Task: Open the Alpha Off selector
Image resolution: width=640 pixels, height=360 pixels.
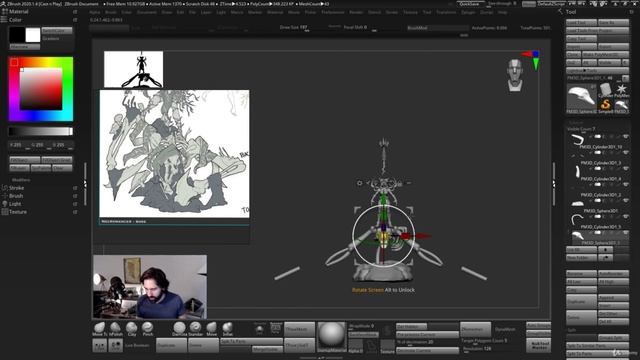Action: coord(356,346)
